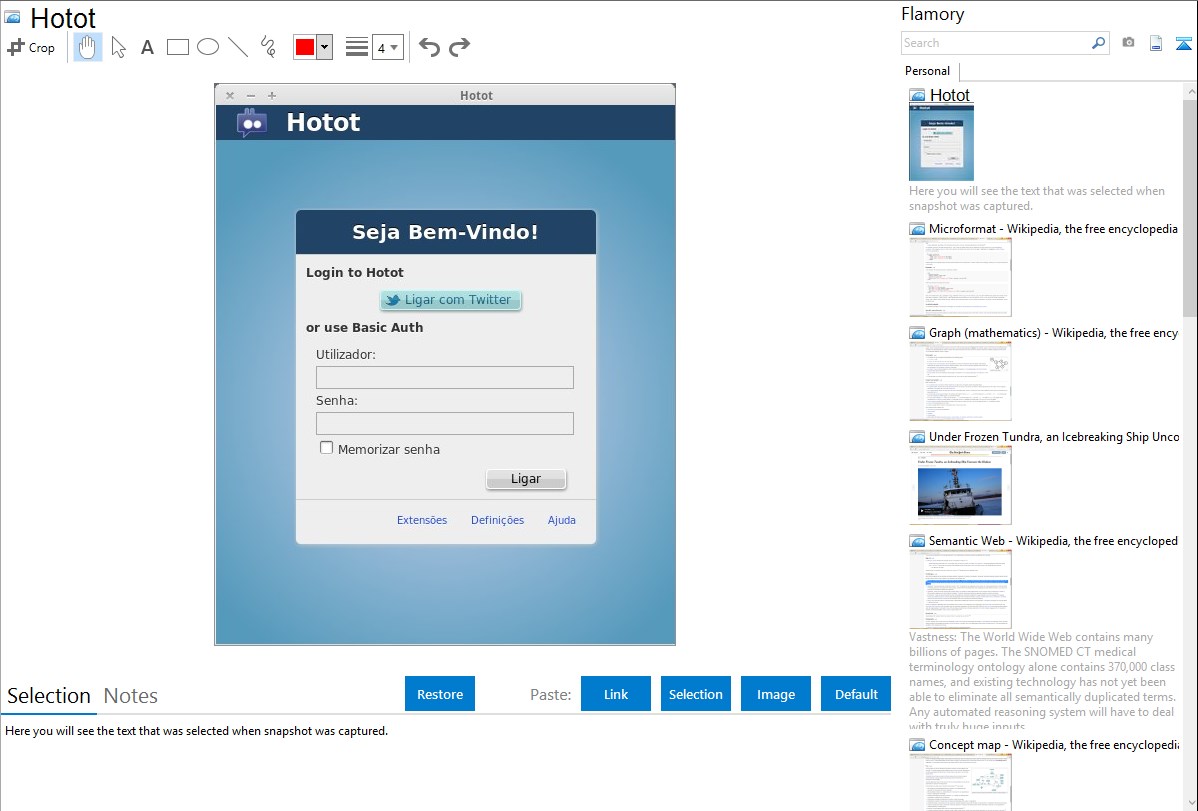Click icon beside Under Frozen Tundra entry
Screen dimensions: 1198x811
point(917,437)
